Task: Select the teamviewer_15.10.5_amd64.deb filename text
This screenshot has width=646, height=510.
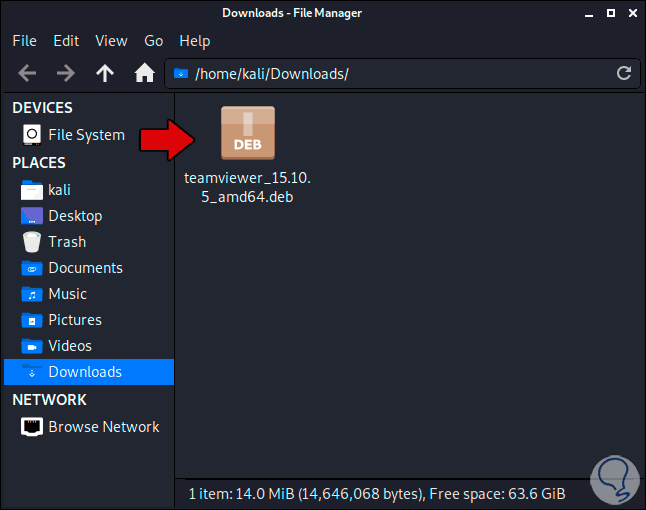Action: (247, 187)
